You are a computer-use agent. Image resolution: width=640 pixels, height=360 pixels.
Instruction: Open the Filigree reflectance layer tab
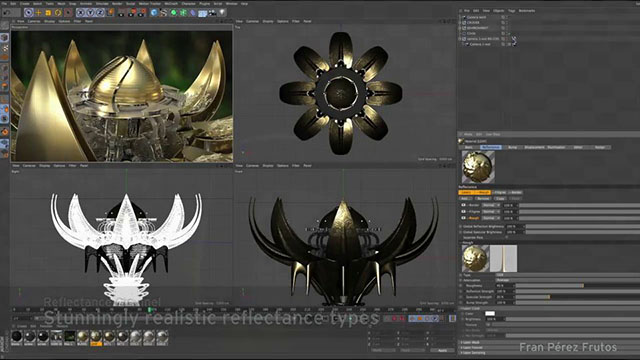500,192
